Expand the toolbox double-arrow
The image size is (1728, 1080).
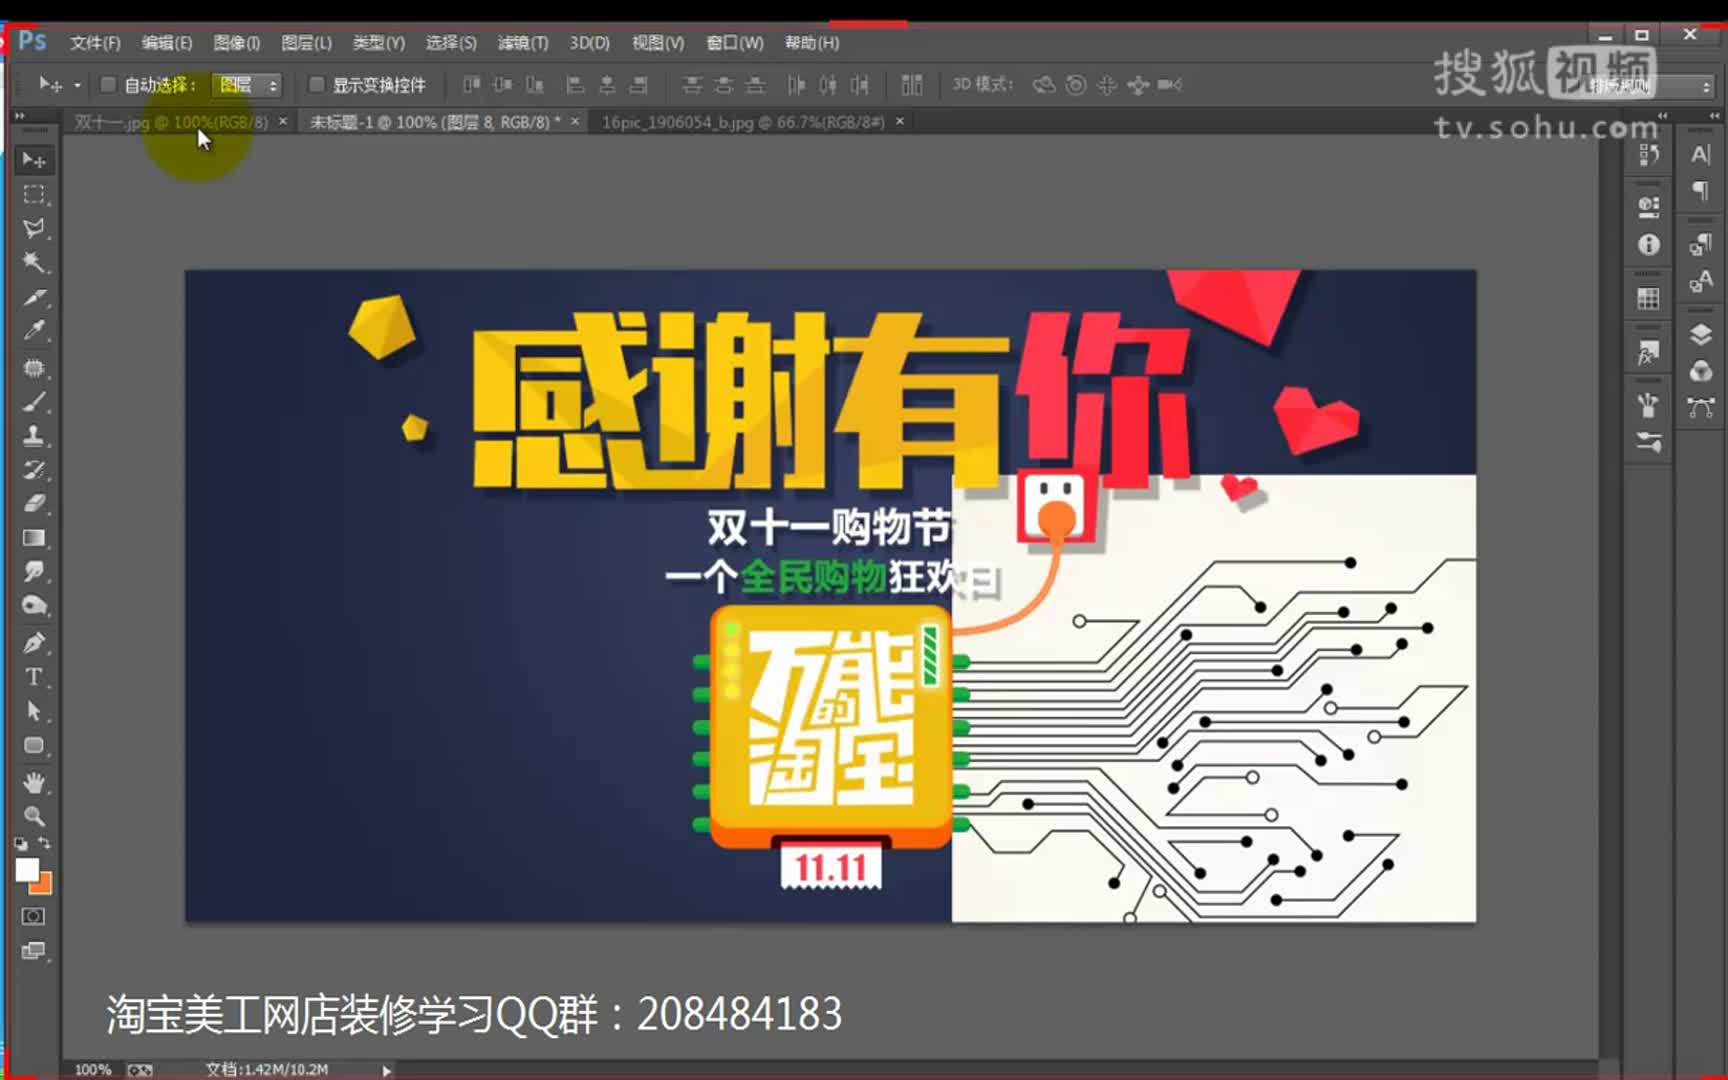[x=19, y=117]
